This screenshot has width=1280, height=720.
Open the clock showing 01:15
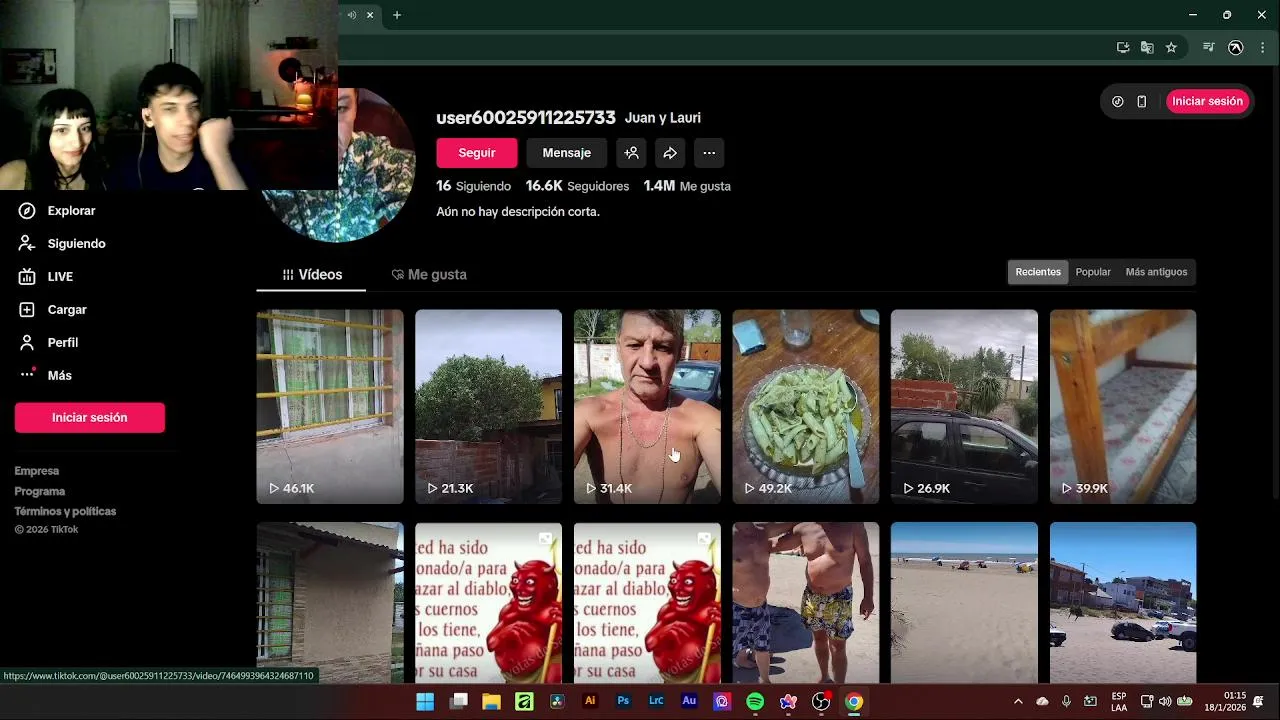coord(1226,702)
